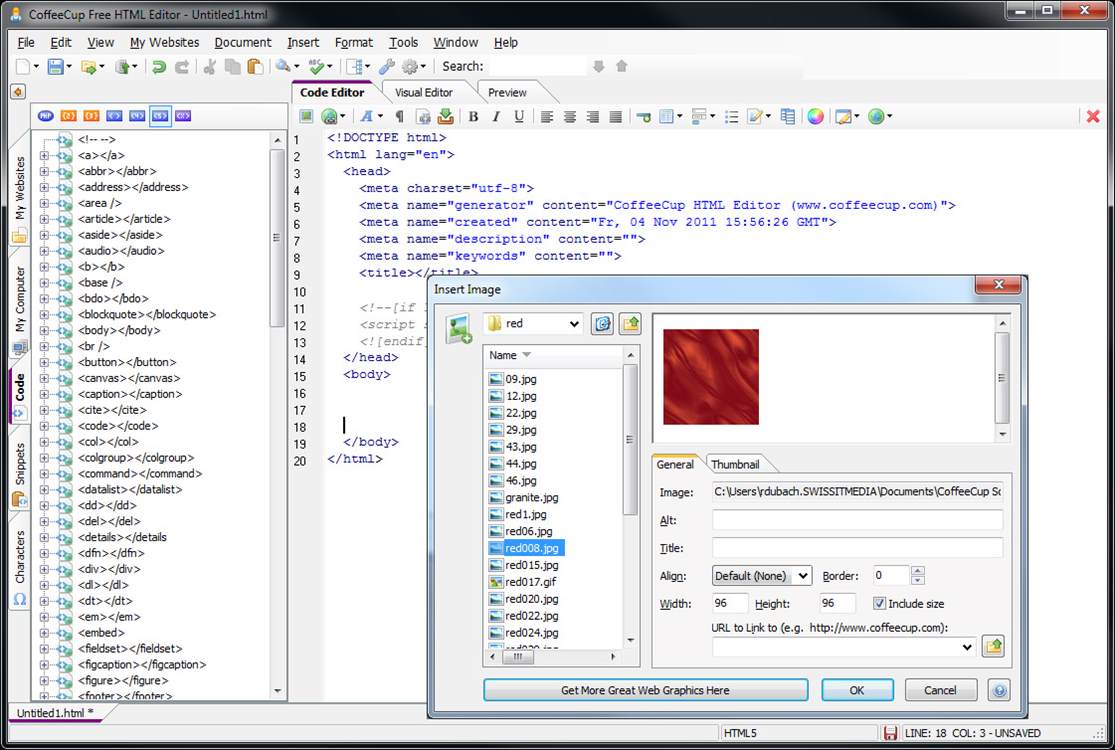The height and width of the screenshot is (750, 1115).
Task: Open the File menu
Action: [26, 43]
